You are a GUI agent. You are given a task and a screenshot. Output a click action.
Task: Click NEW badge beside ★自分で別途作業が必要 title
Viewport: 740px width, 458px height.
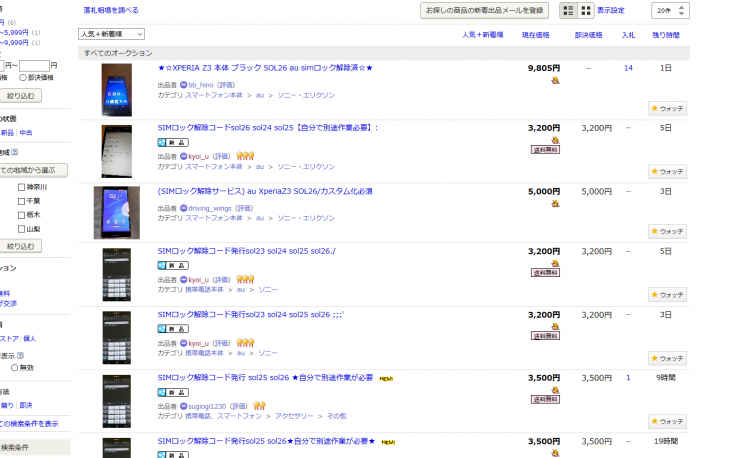click(386, 379)
